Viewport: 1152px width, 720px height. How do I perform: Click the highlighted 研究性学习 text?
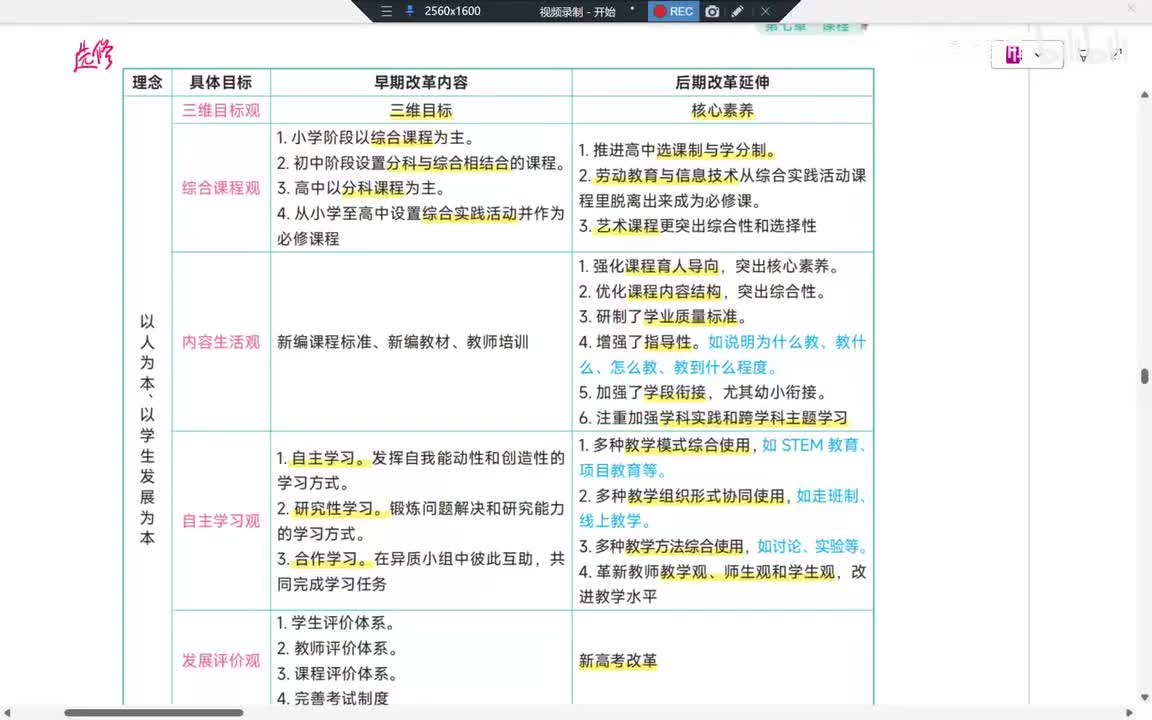pyautogui.click(x=339, y=508)
